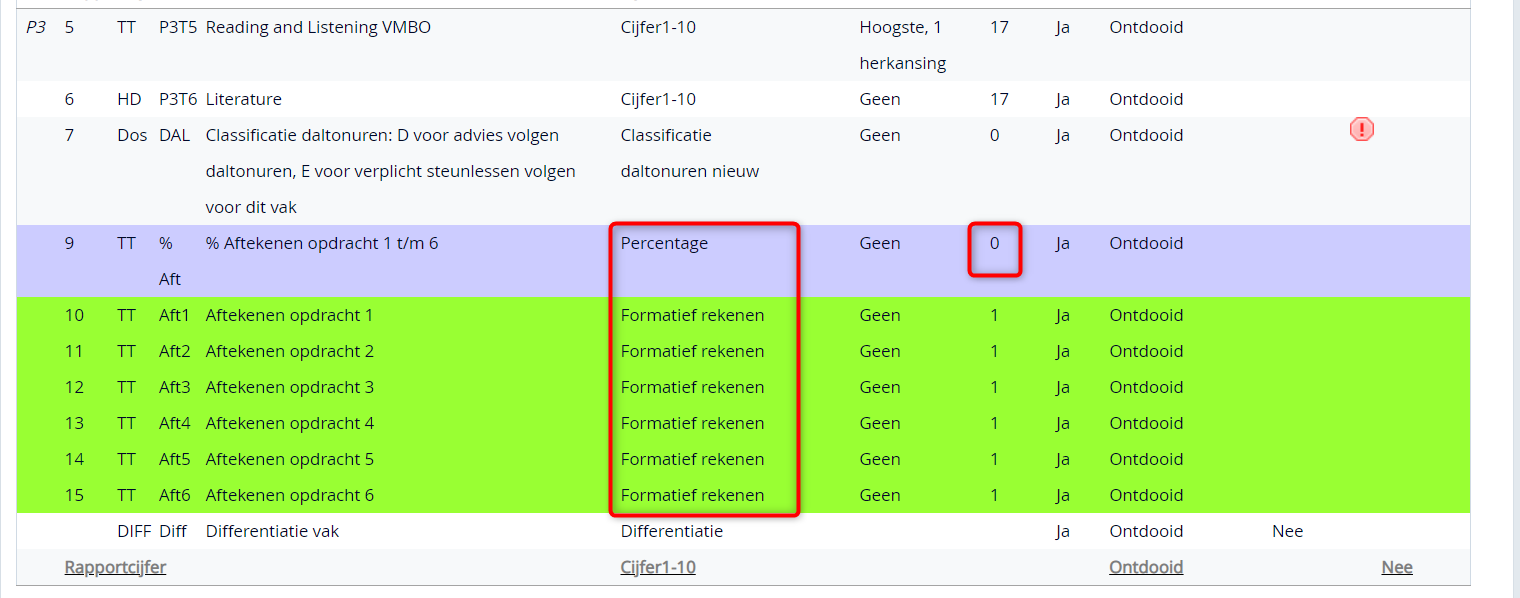Click the Percentage scale cell
The width and height of the screenshot is (1520, 598).
click(x=664, y=243)
